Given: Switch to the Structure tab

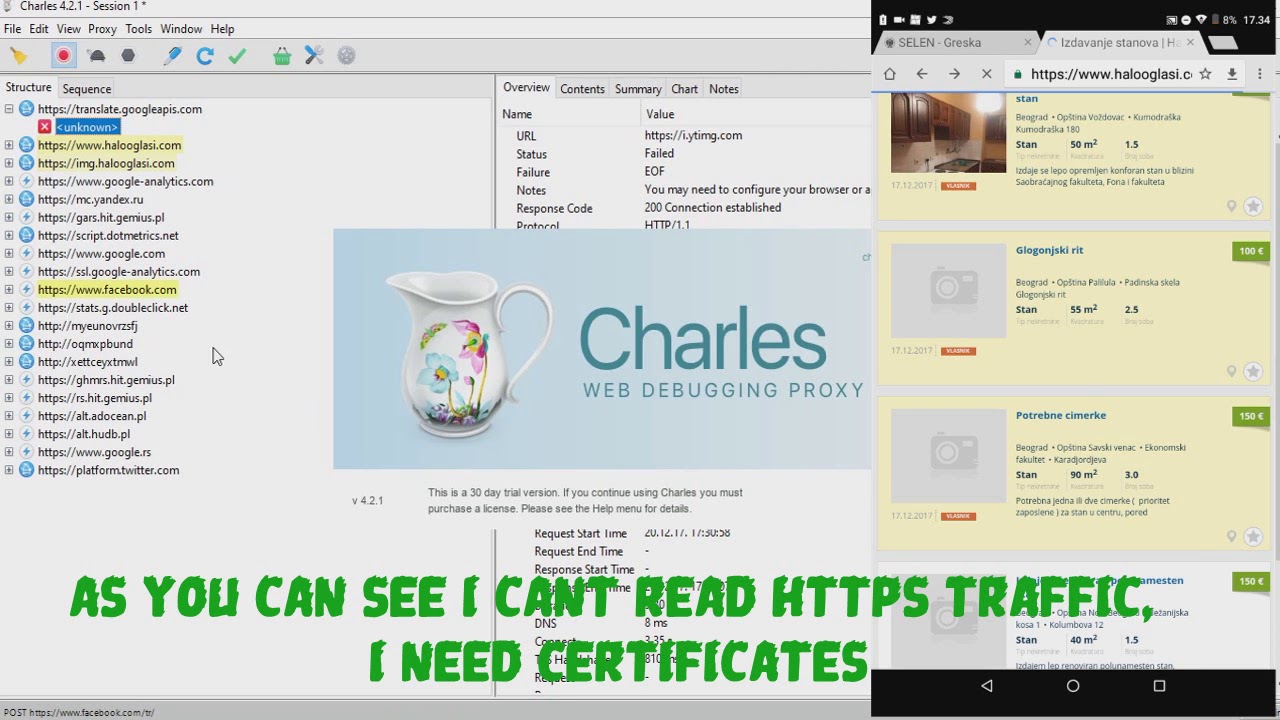Looking at the screenshot, I should [28, 88].
